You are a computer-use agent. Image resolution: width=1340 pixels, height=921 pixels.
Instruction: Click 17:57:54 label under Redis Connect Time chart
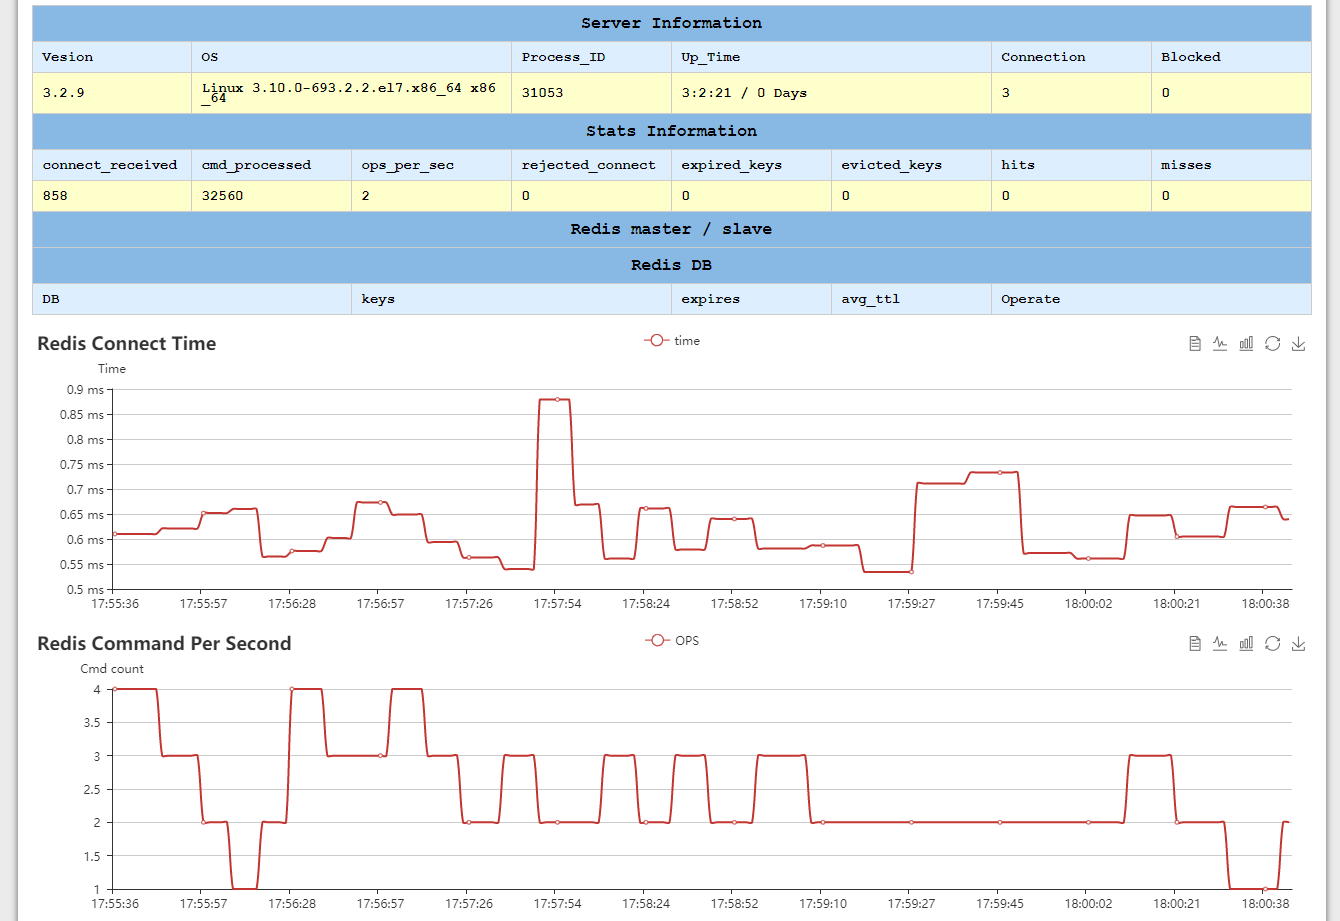(x=557, y=604)
